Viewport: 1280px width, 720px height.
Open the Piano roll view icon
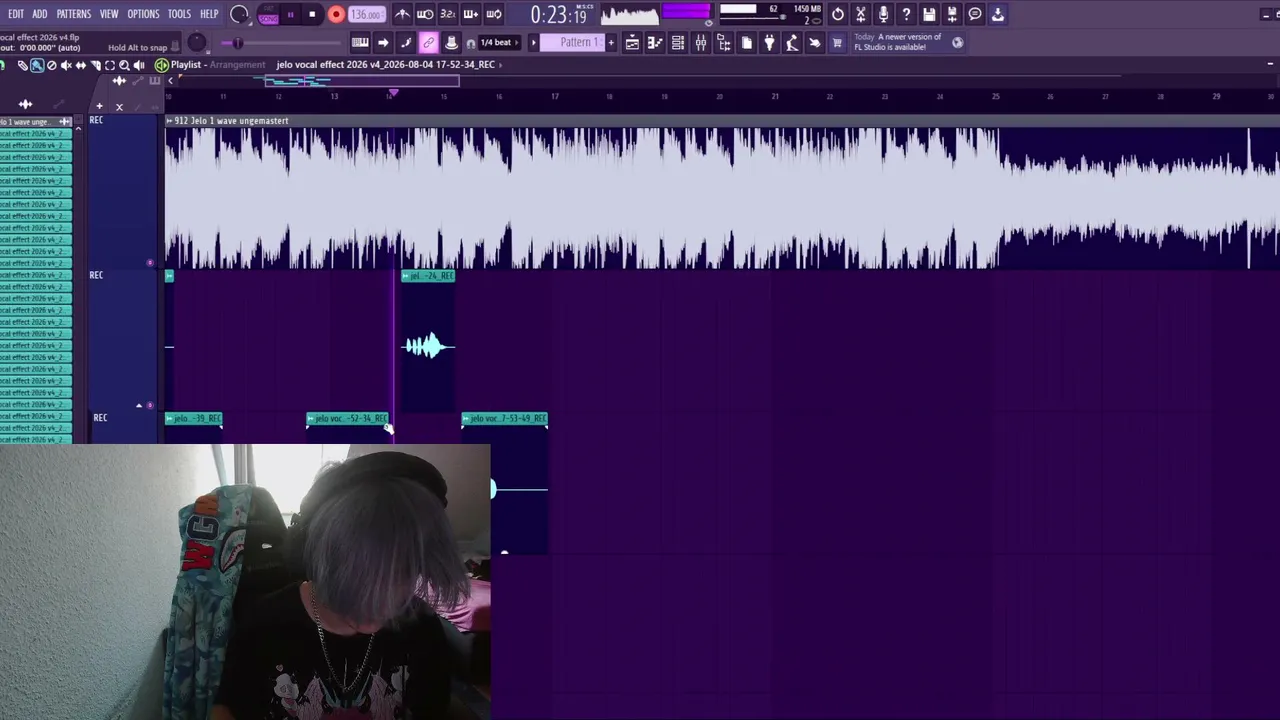655,43
